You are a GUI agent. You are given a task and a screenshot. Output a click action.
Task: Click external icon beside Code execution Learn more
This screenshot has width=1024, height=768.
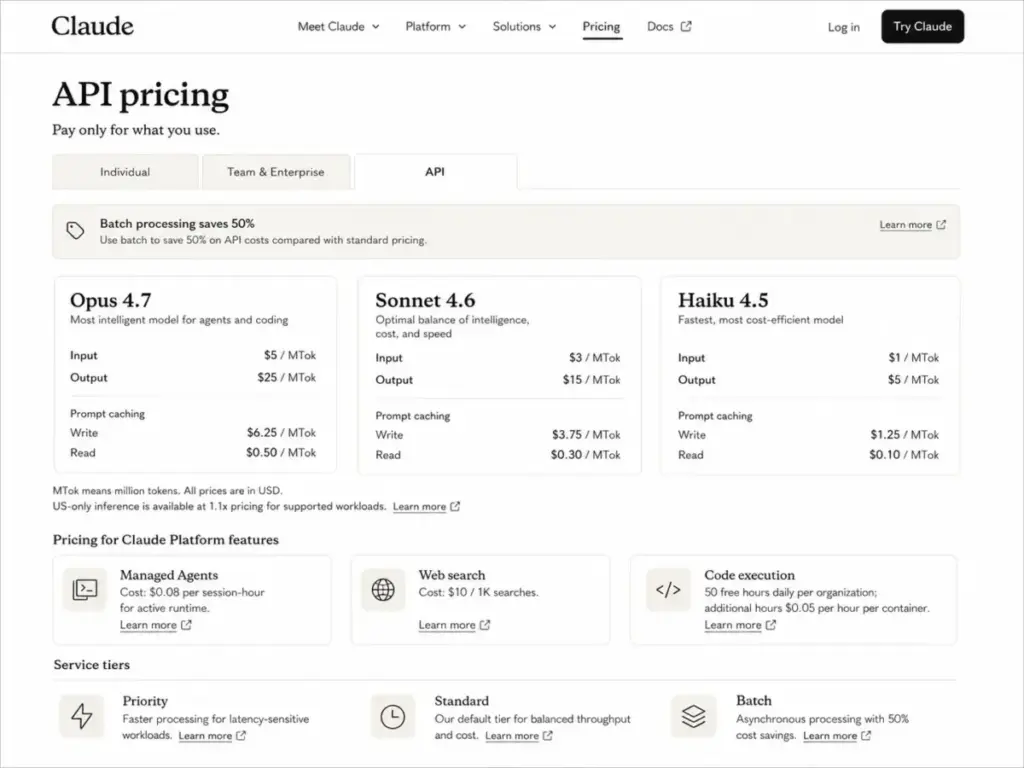coord(771,625)
